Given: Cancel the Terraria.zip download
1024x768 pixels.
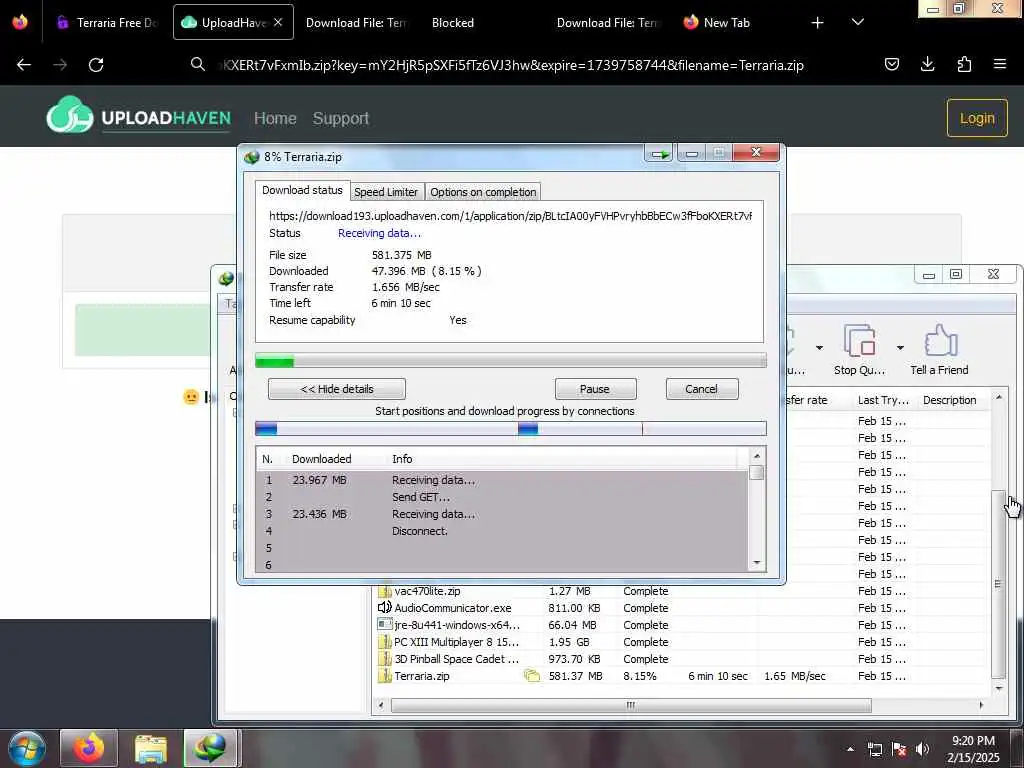Looking at the screenshot, I should point(701,389).
